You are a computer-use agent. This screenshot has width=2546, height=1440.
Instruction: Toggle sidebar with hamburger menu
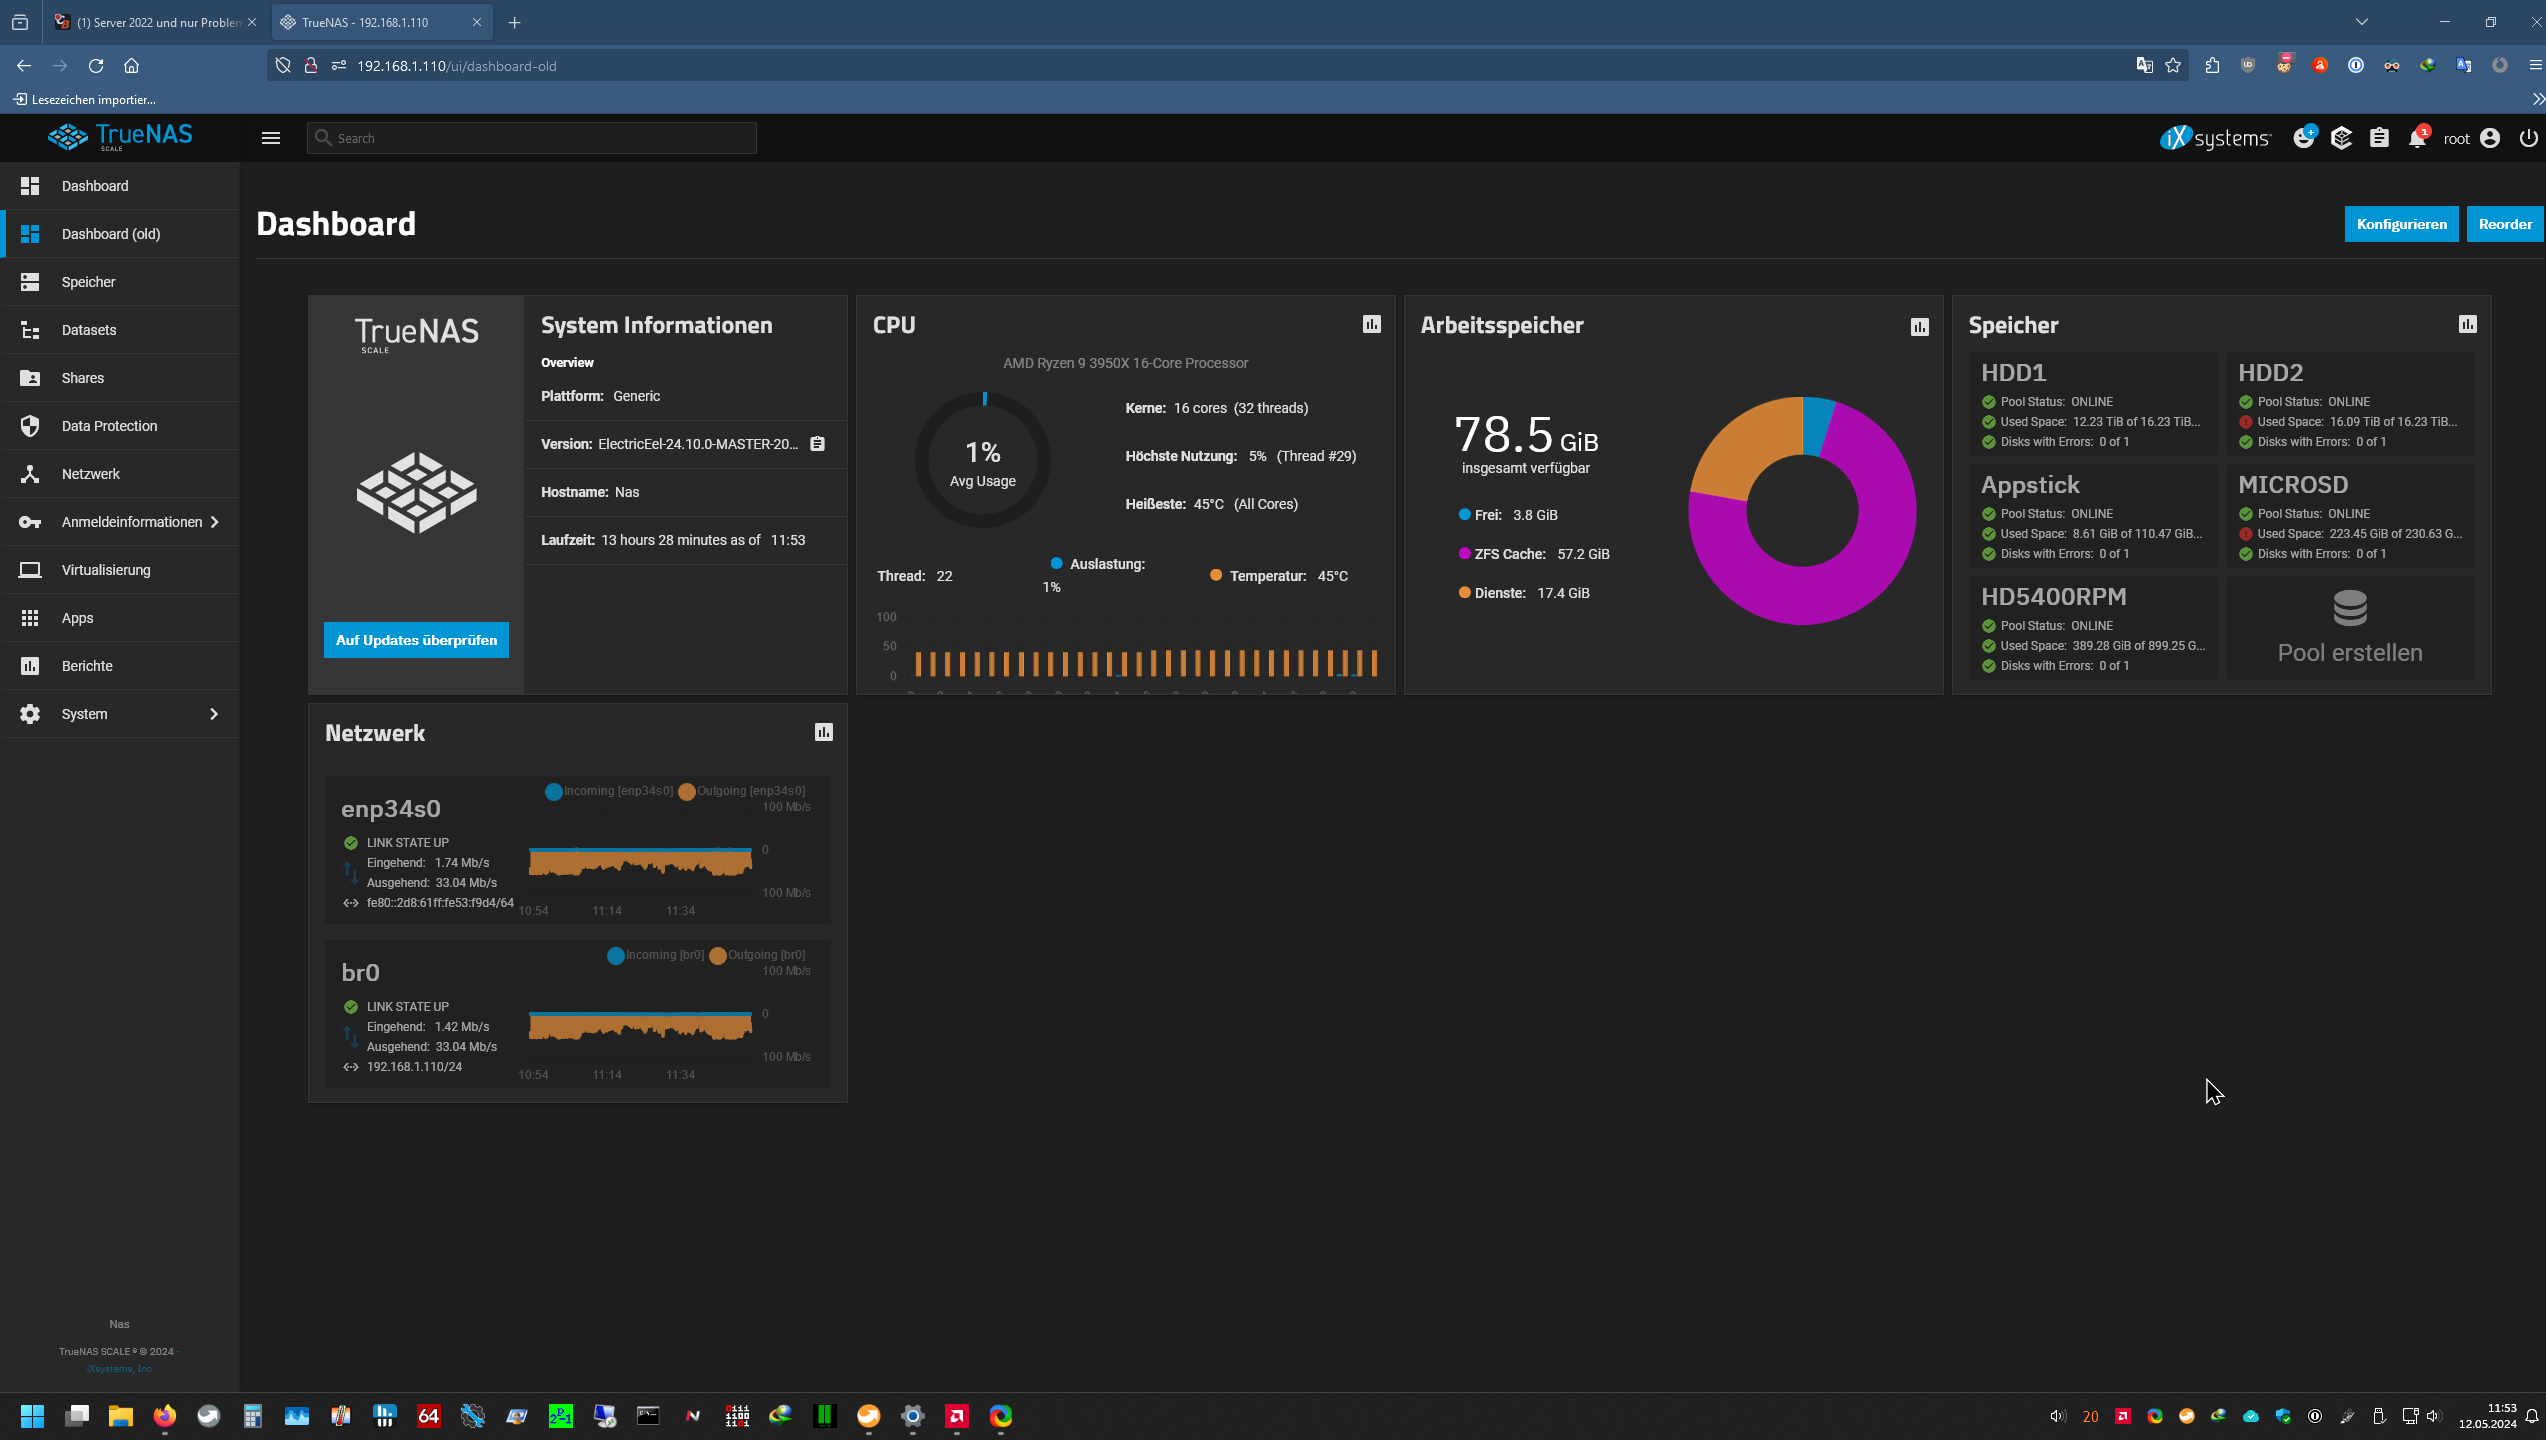point(270,138)
